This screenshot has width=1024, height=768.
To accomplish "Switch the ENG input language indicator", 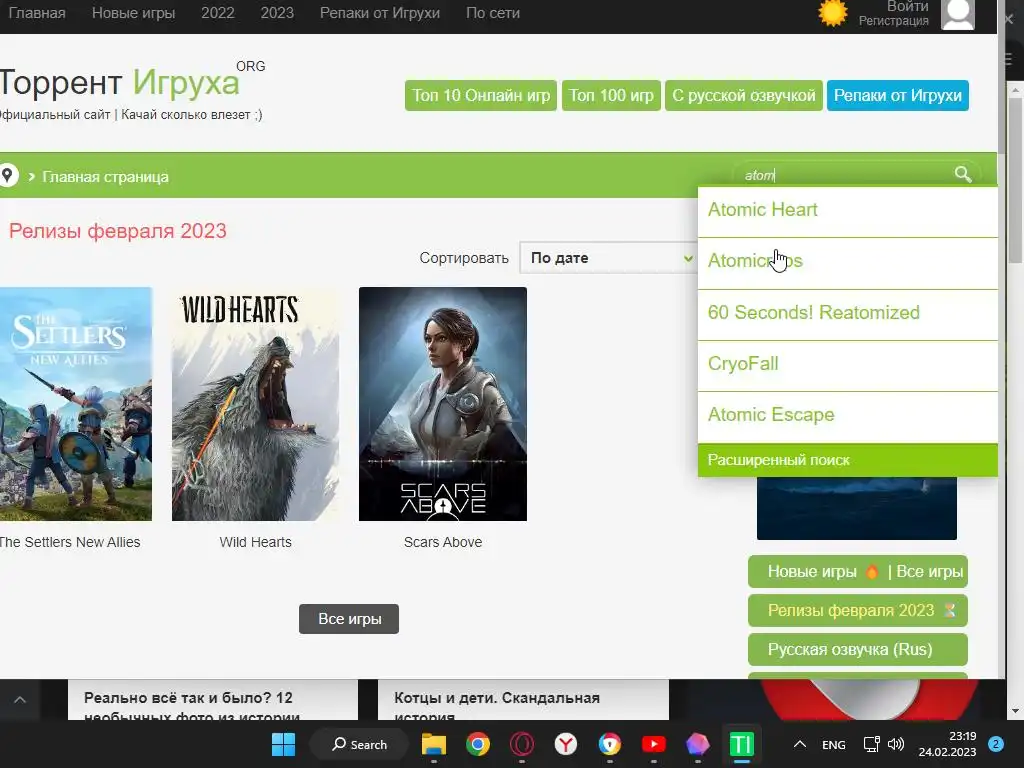I will click(834, 744).
